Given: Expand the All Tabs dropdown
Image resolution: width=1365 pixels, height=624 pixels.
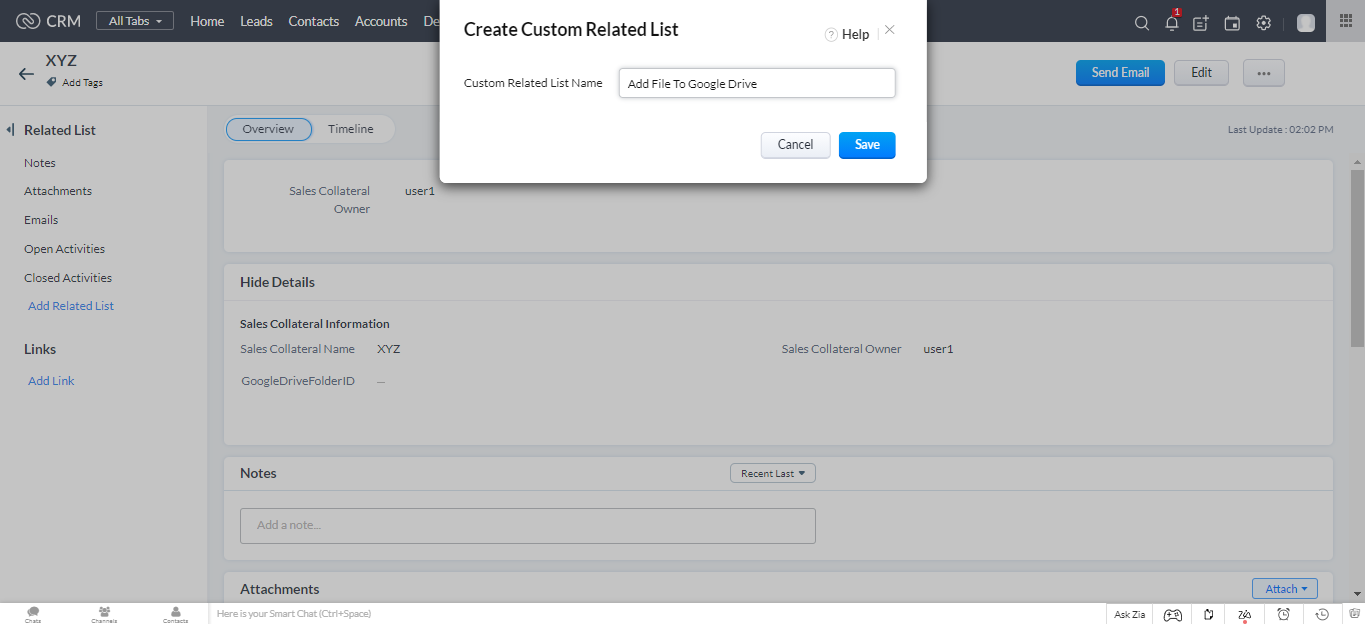Looking at the screenshot, I should click(x=135, y=21).
